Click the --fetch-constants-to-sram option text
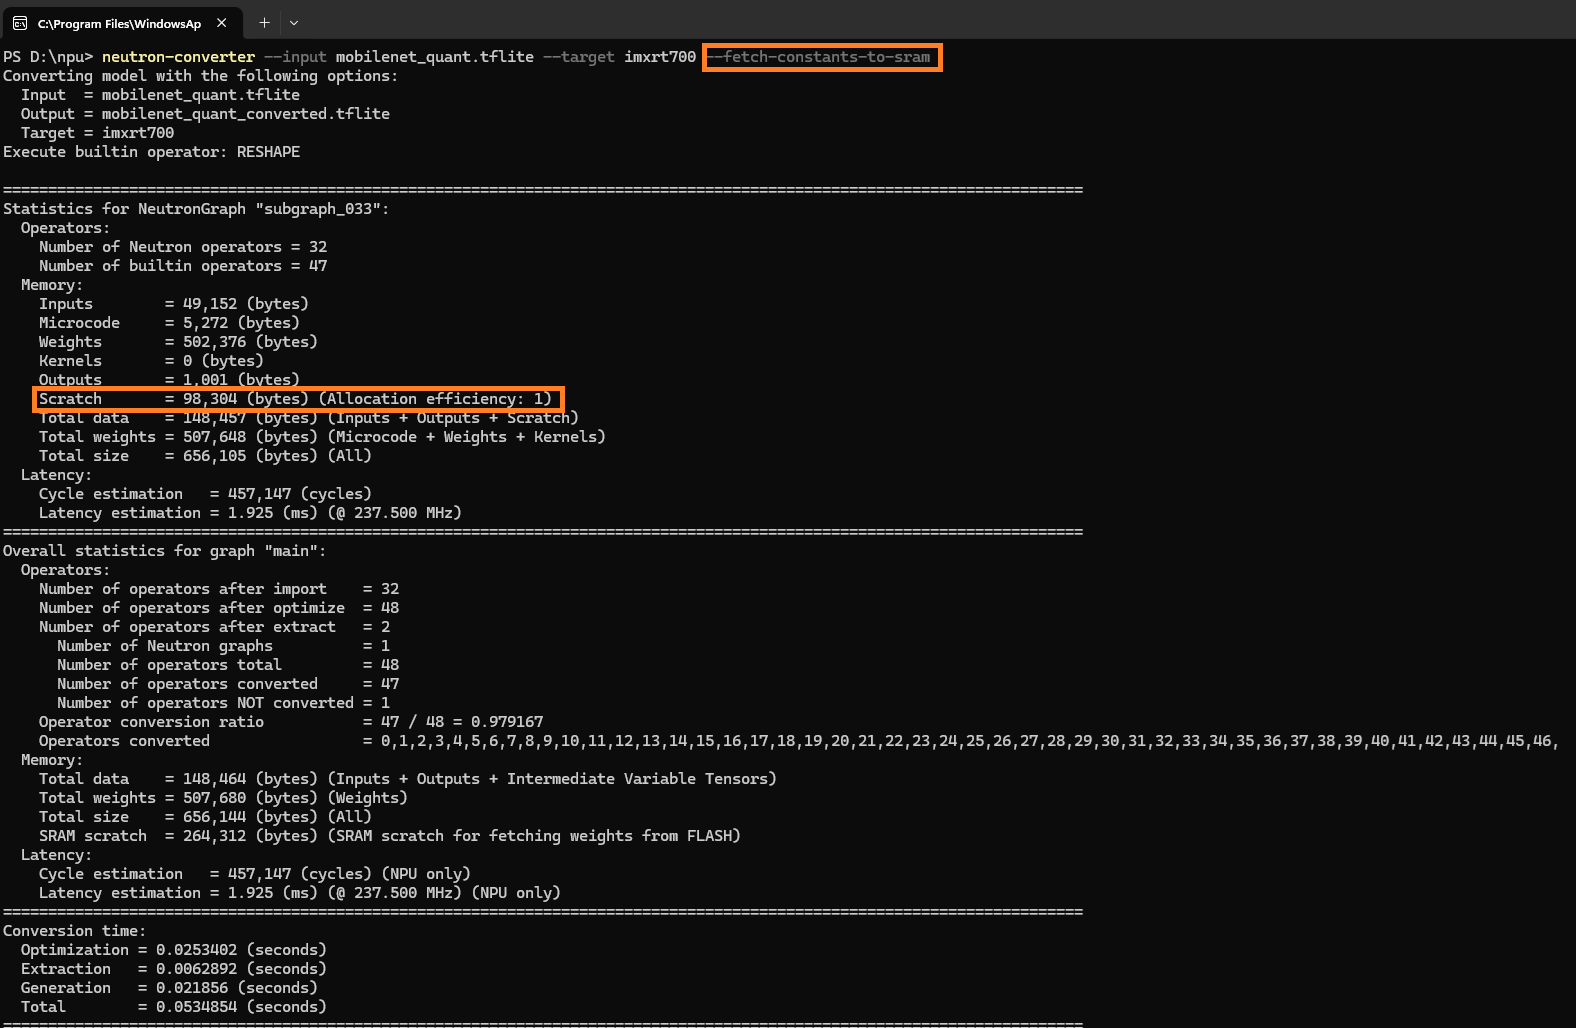The height and width of the screenshot is (1028, 1576). pos(819,57)
